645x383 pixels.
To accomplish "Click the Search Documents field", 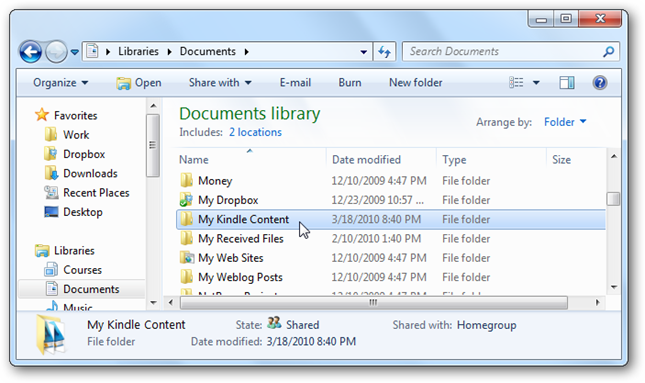I will (510, 51).
